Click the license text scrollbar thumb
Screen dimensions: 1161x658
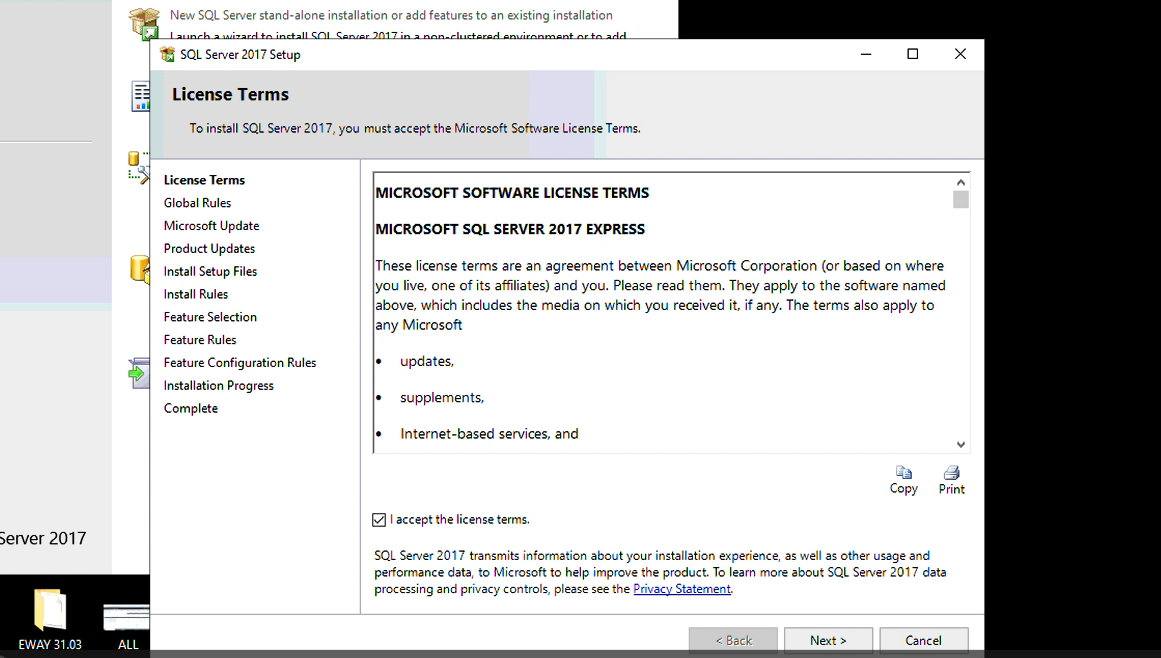[960, 200]
